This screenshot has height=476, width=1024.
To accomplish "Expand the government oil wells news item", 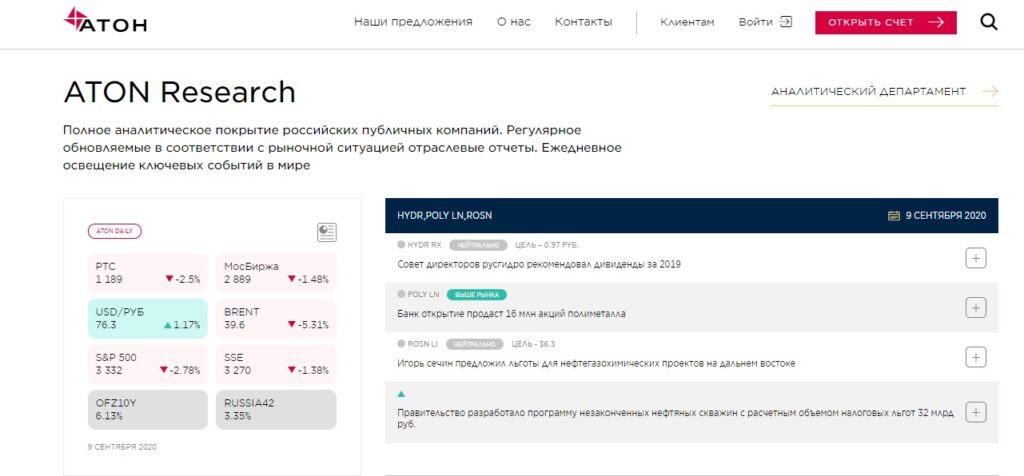I will point(976,413).
